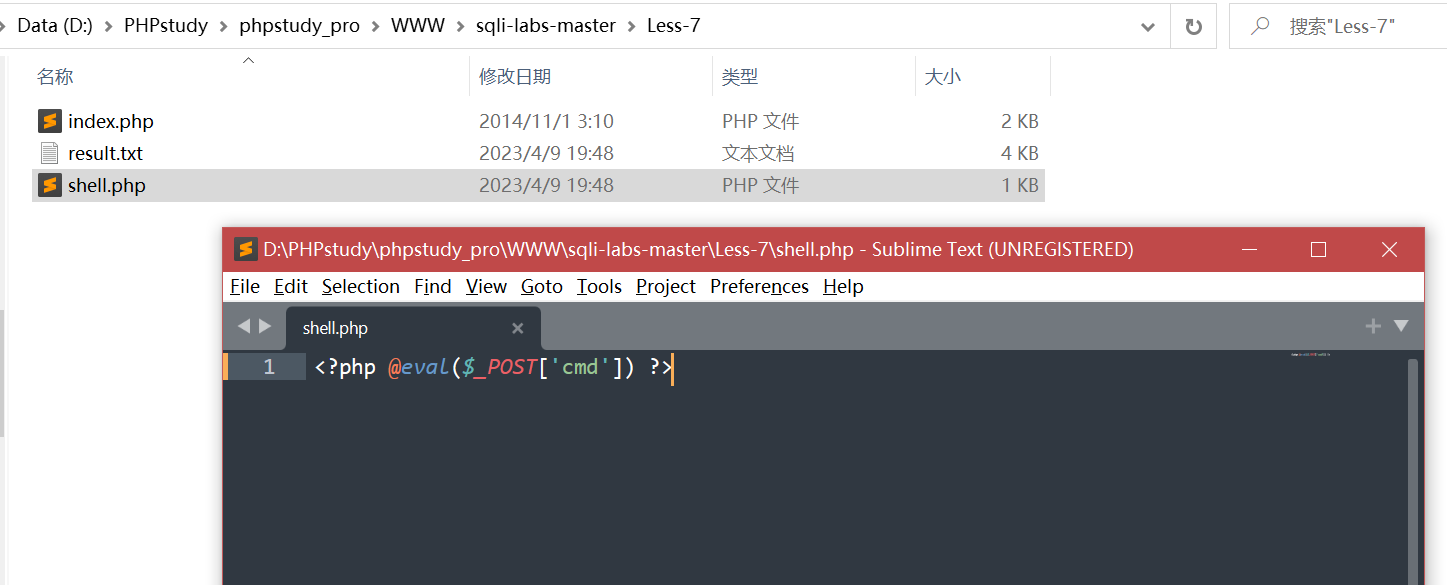Click the refresh icon in the address bar
Viewport: 1447px width, 585px height.
click(x=1194, y=25)
